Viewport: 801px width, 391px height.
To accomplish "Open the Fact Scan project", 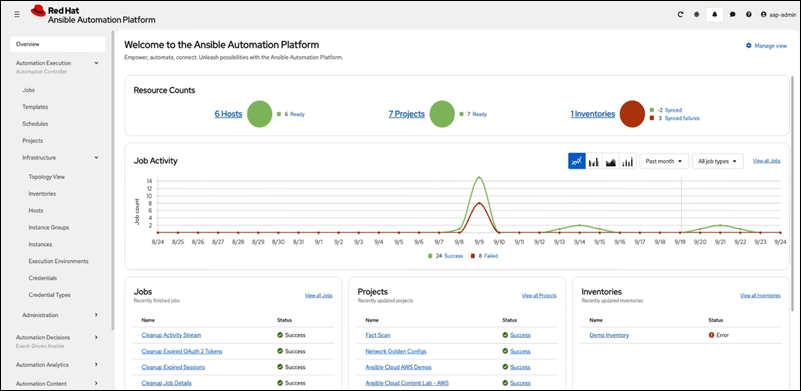I will coord(378,335).
